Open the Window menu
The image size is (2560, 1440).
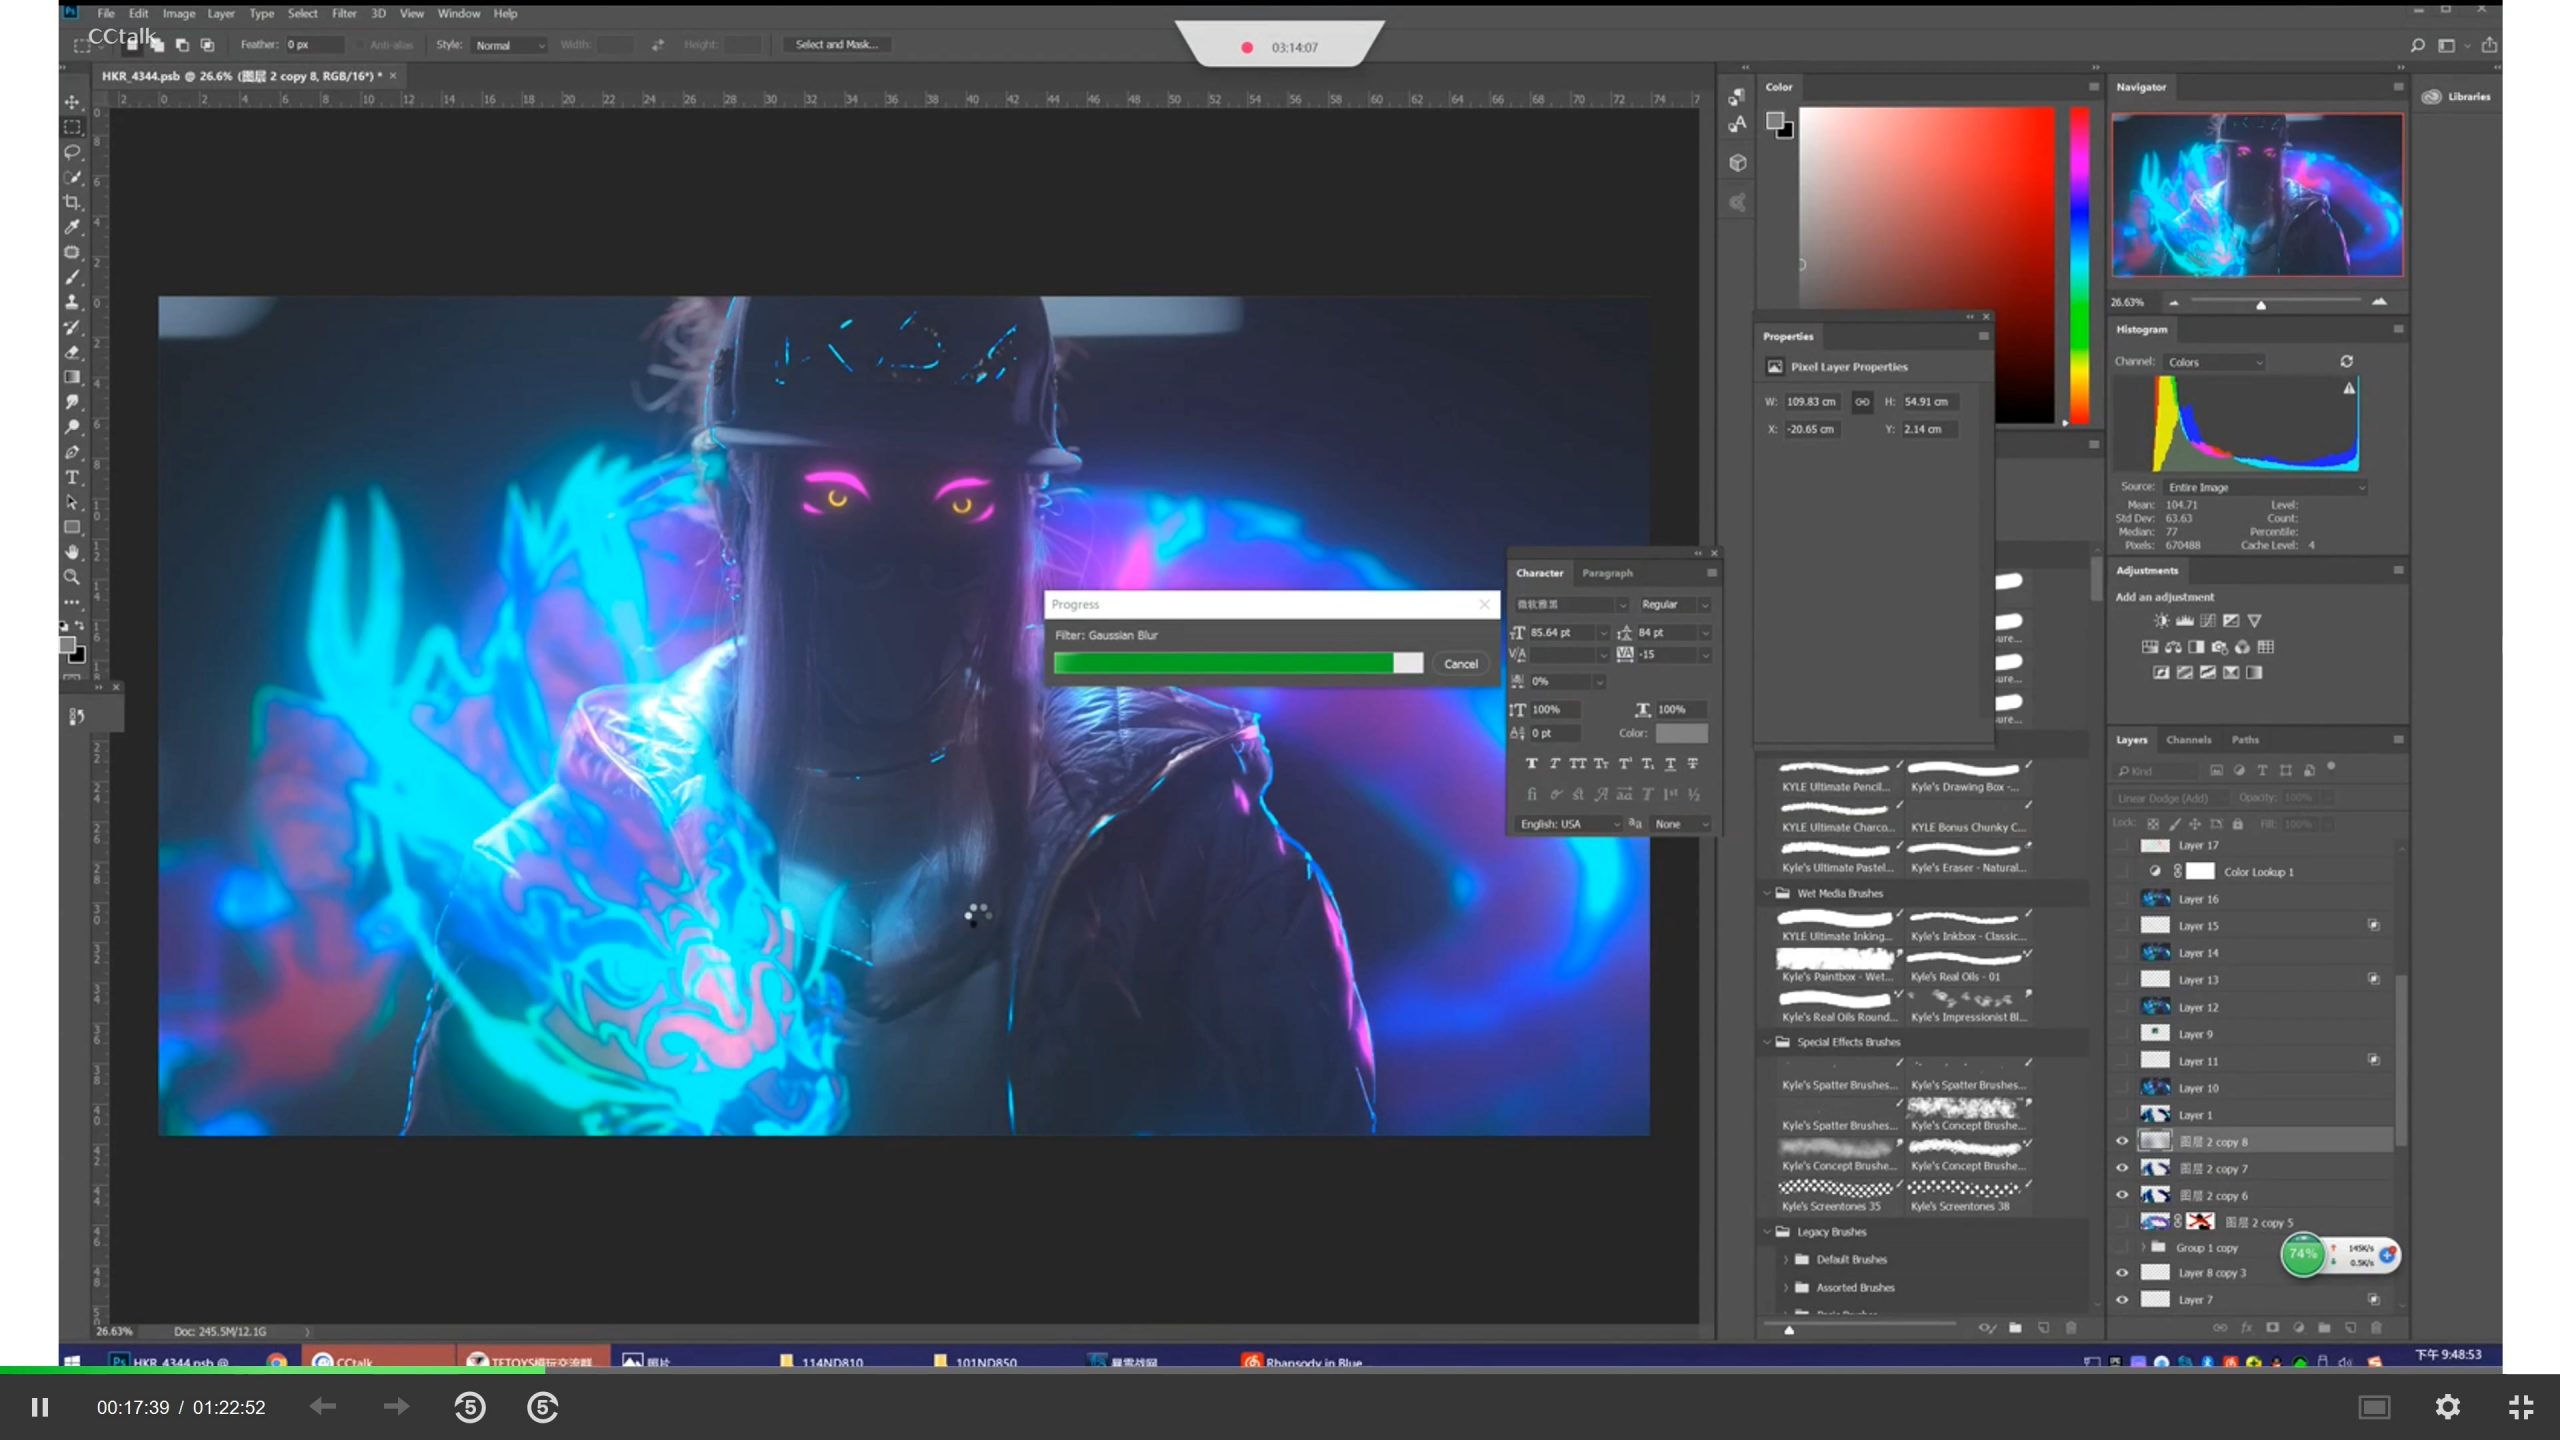point(459,13)
